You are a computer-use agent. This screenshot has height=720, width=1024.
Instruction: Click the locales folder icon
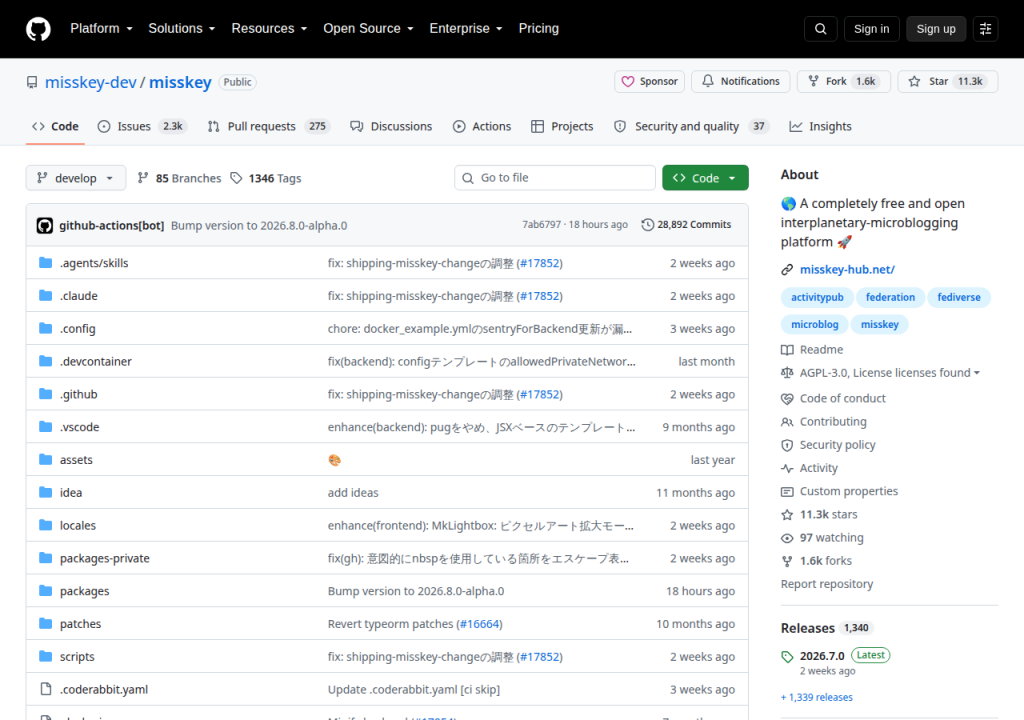tap(45, 525)
